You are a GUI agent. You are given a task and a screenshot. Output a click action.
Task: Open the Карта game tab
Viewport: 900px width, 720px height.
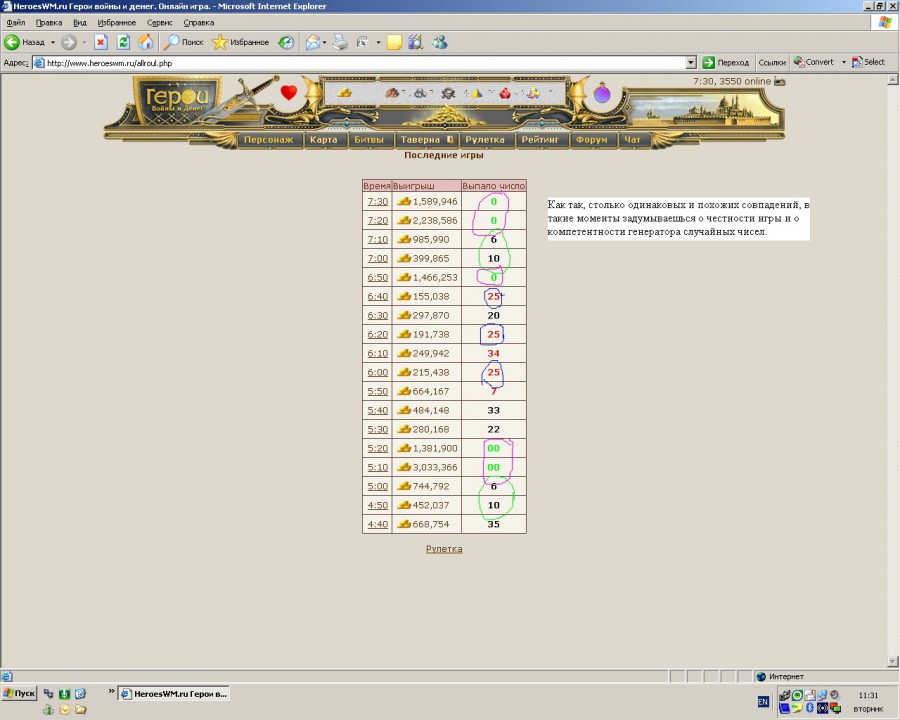click(x=324, y=140)
